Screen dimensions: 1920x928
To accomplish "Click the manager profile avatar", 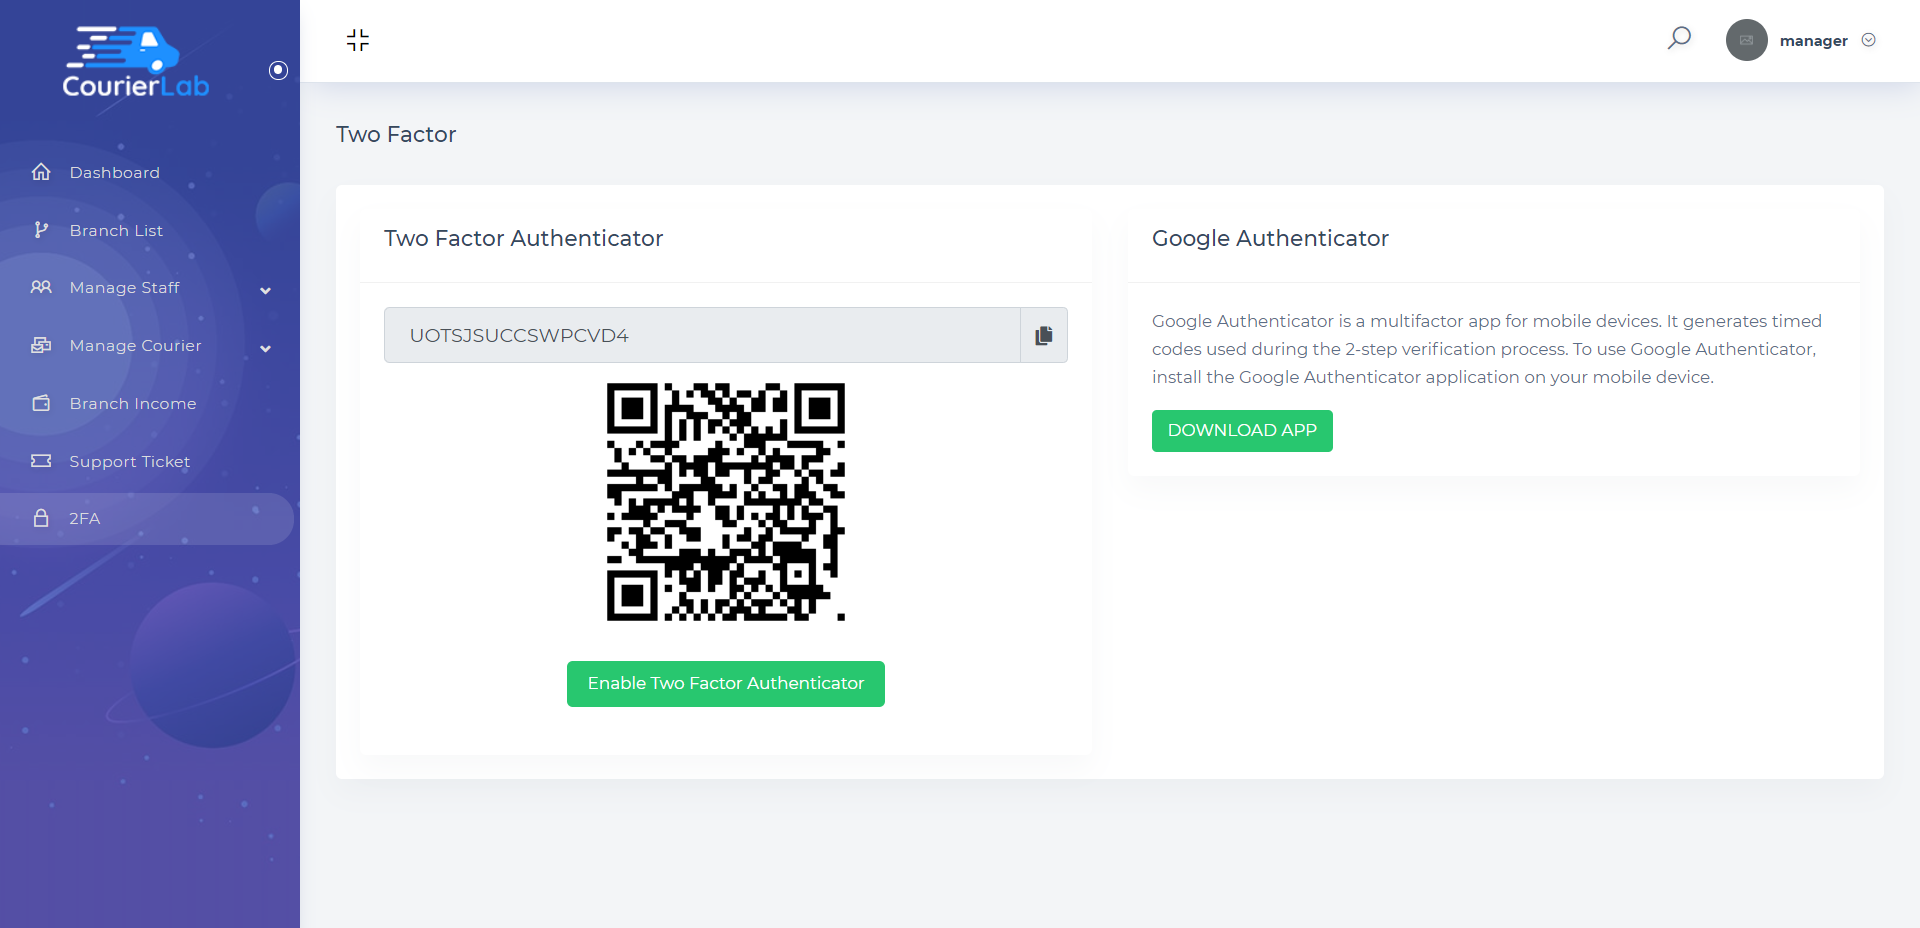I will (1746, 40).
